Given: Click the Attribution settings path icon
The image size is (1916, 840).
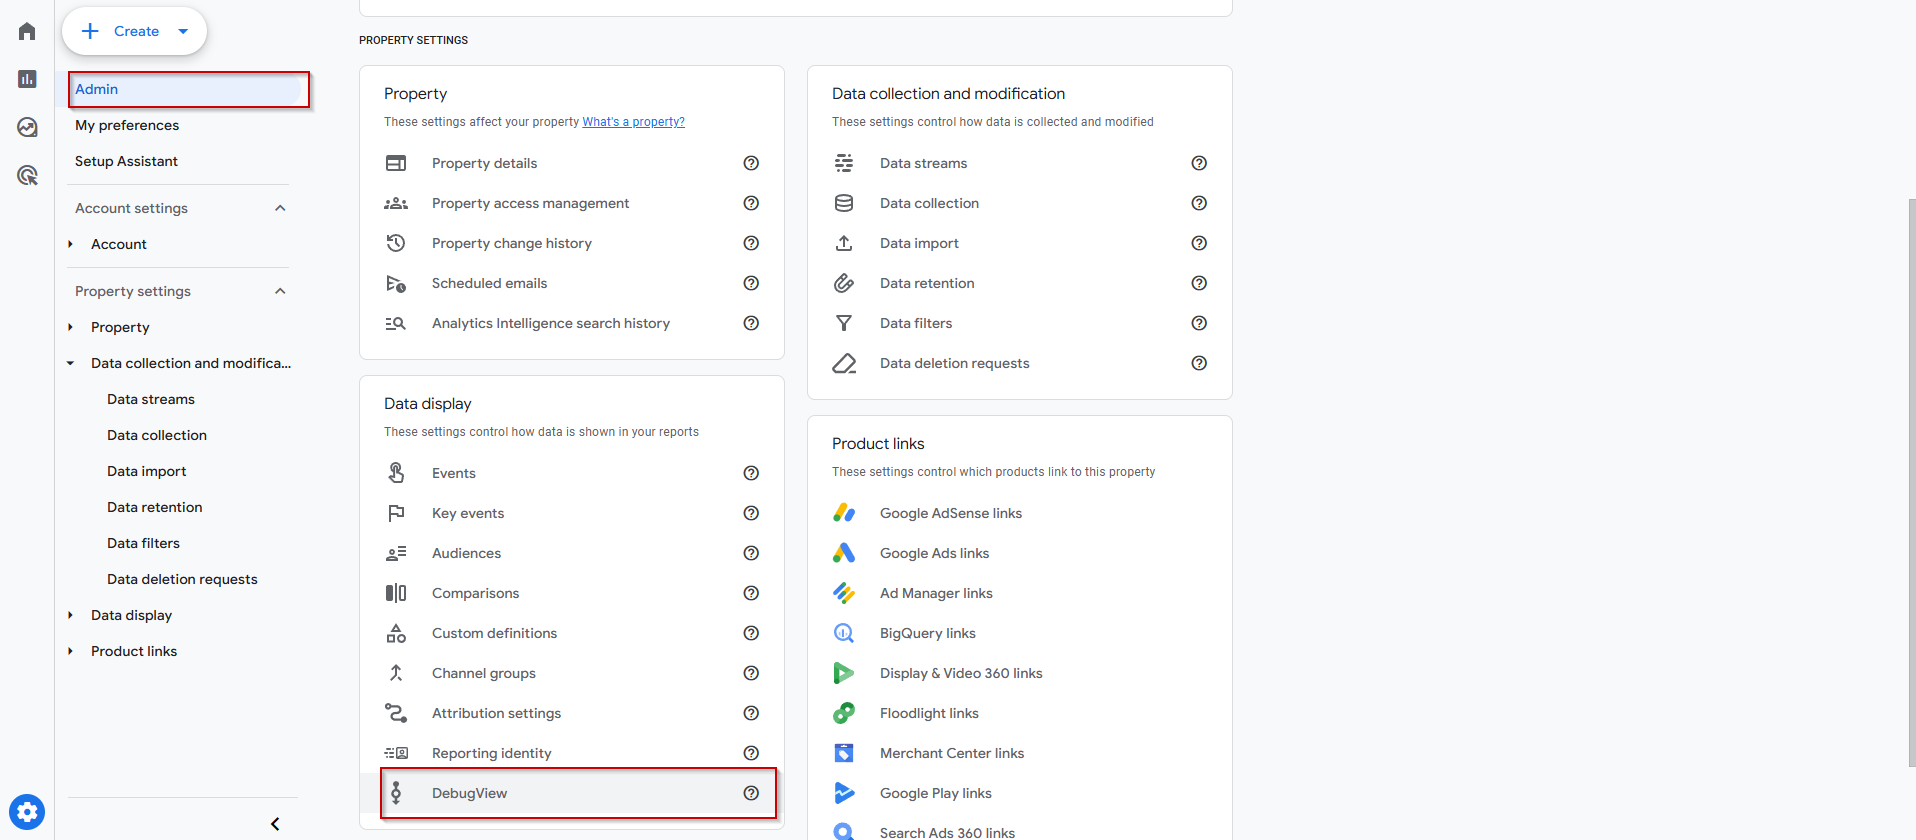Looking at the screenshot, I should point(396,713).
